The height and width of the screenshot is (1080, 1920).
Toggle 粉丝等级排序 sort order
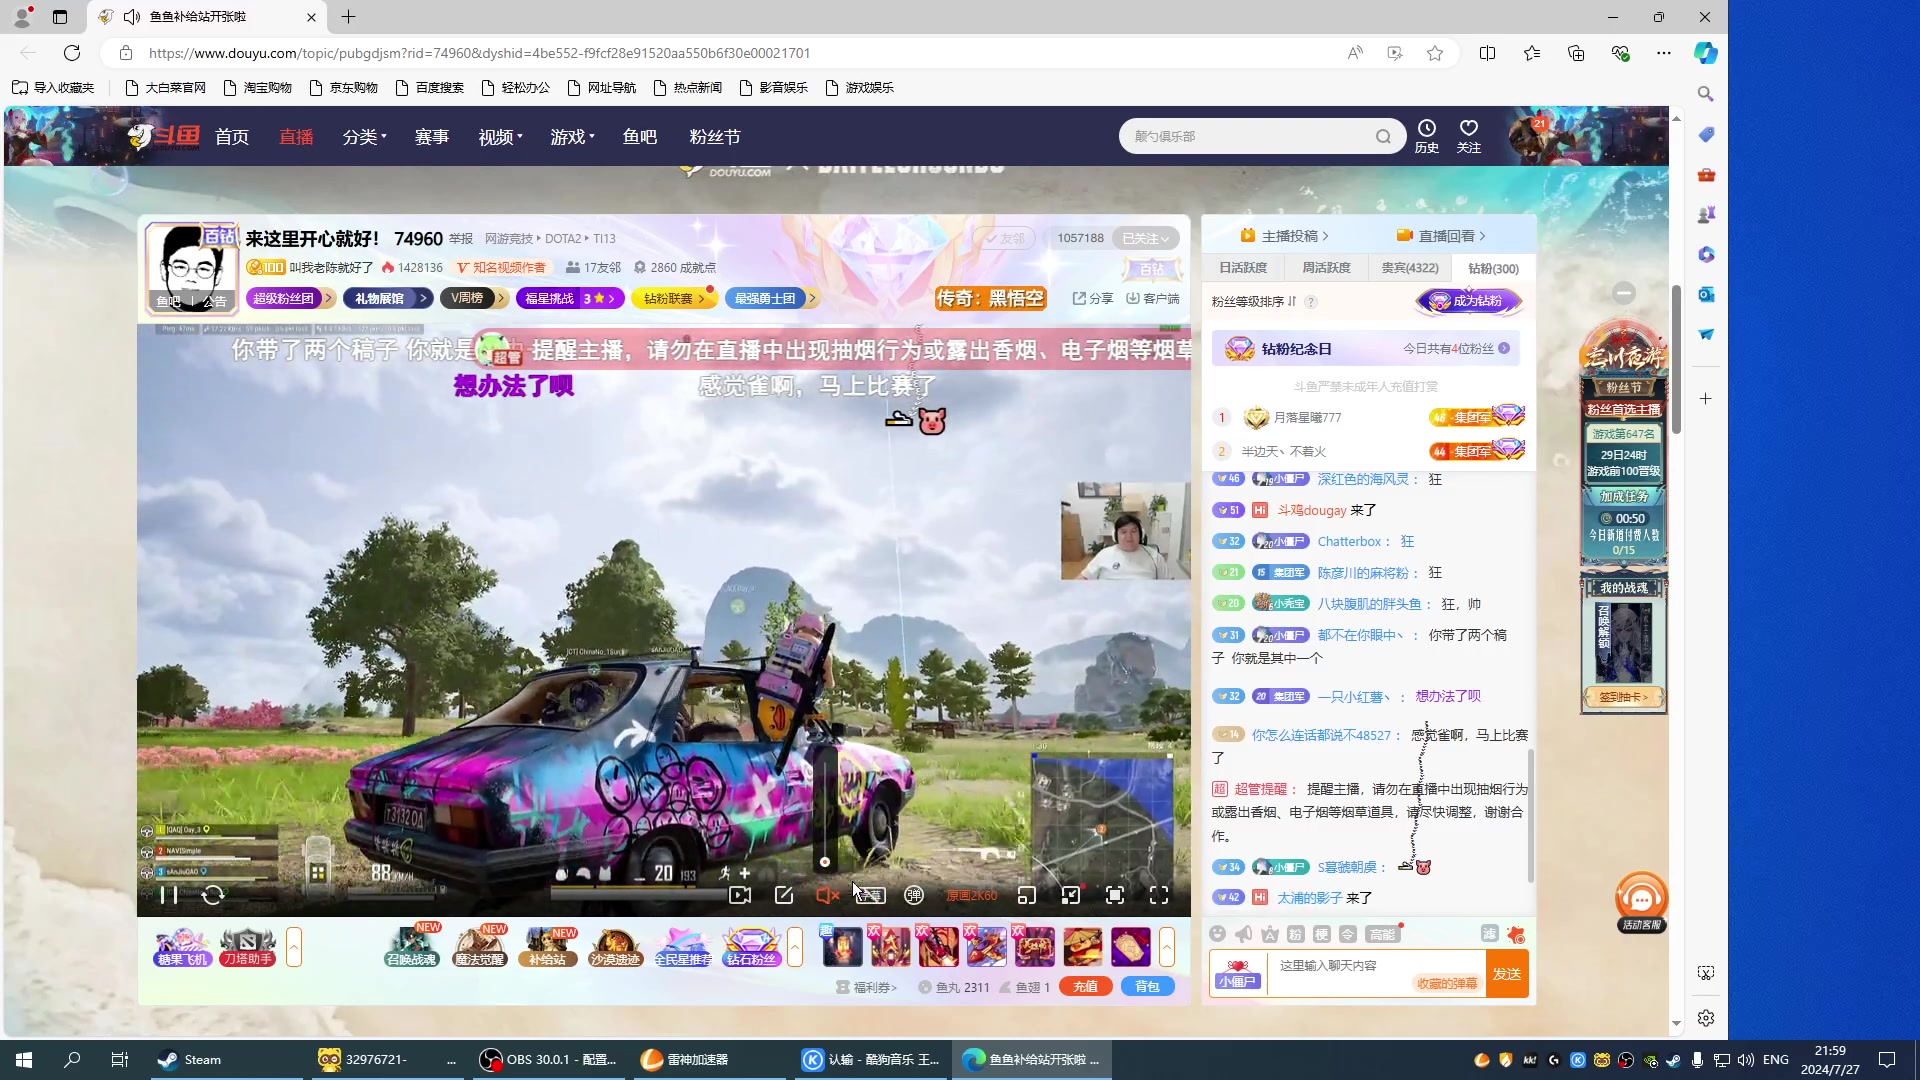[1254, 301]
